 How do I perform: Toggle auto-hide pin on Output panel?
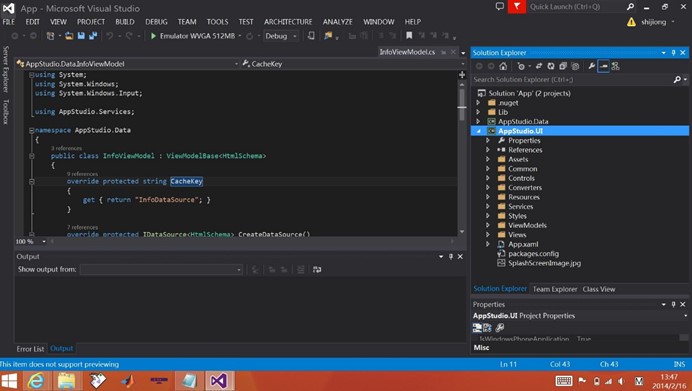coord(451,256)
